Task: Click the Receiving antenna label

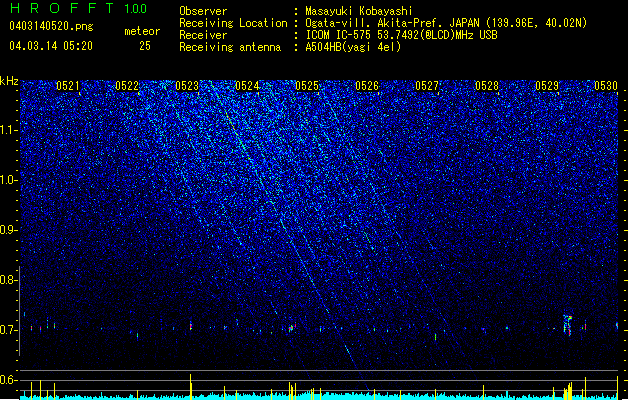Action: coord(230,47)
